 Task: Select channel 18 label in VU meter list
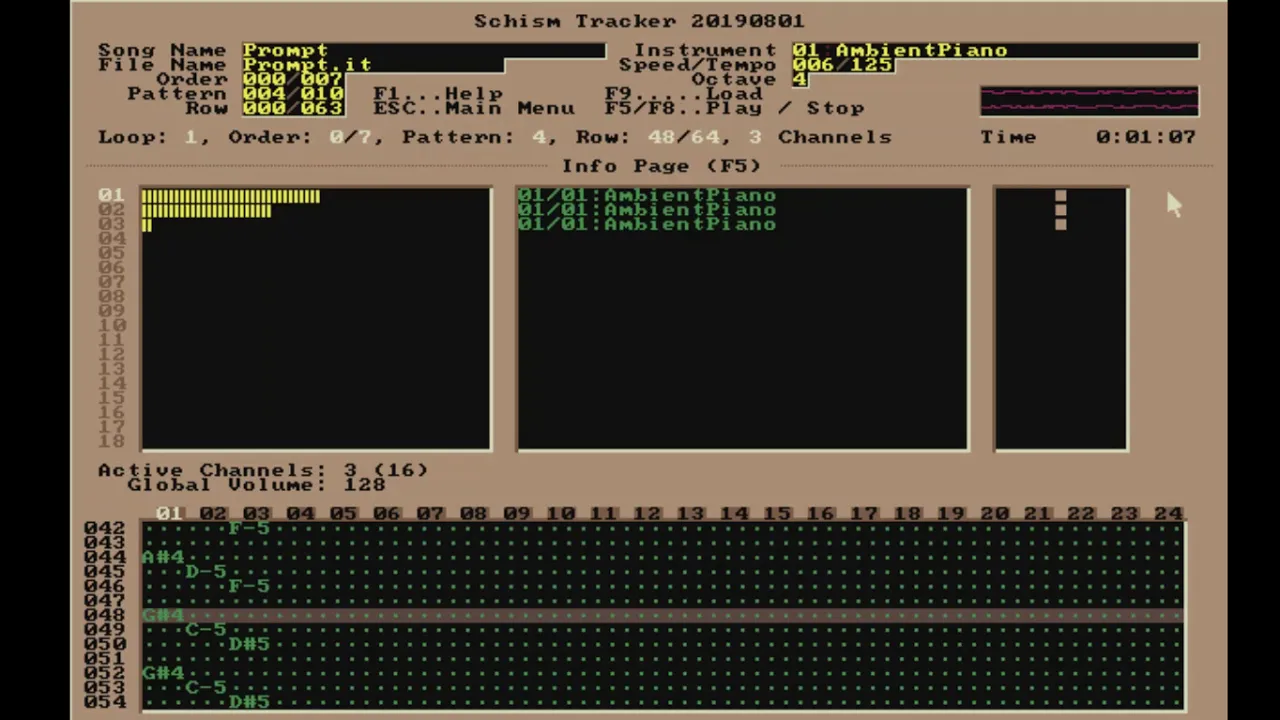pos(112,441)
